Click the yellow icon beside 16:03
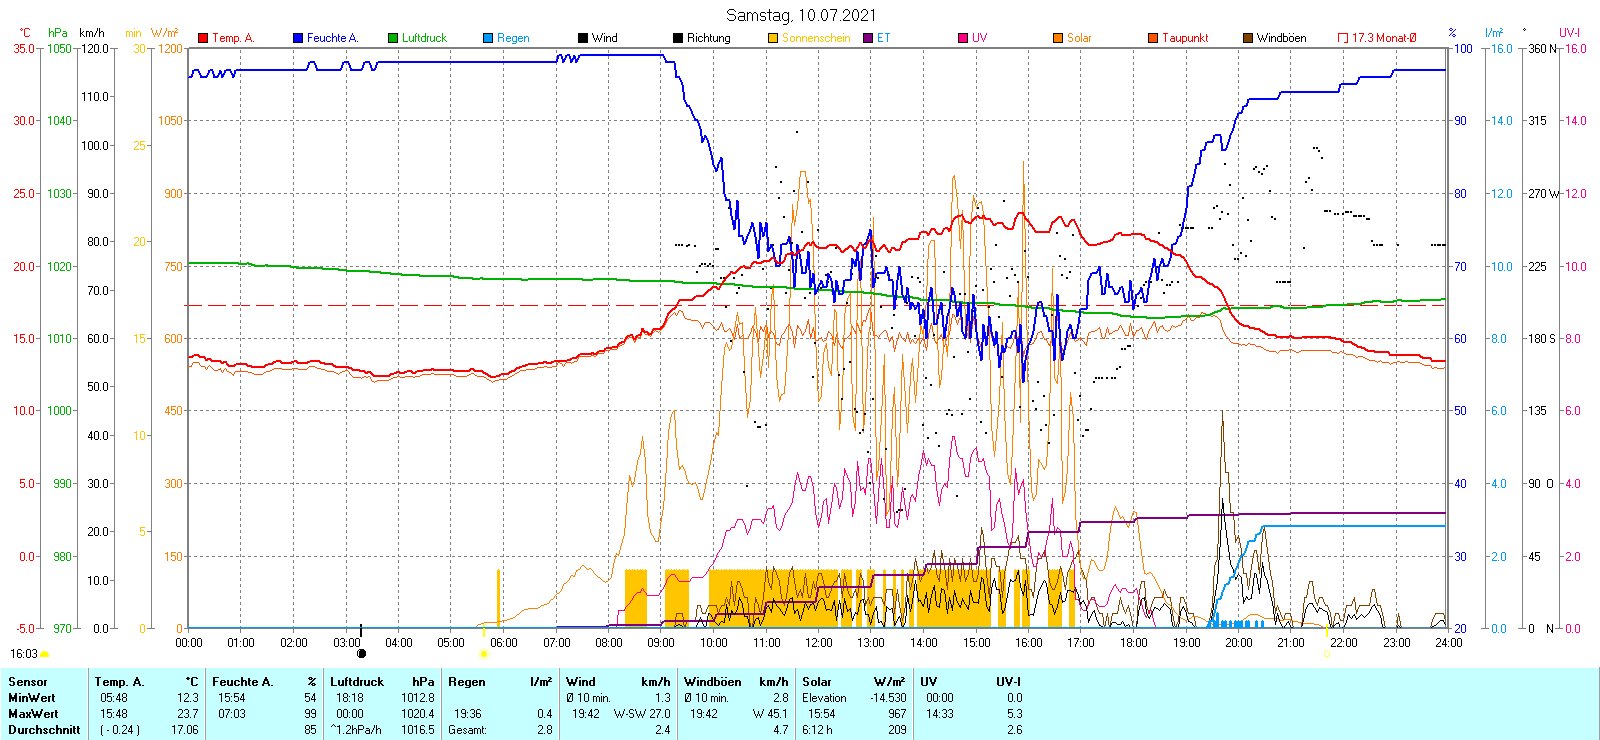The image size is (1600, 740). pyautogui.click(x=44, y=655)
